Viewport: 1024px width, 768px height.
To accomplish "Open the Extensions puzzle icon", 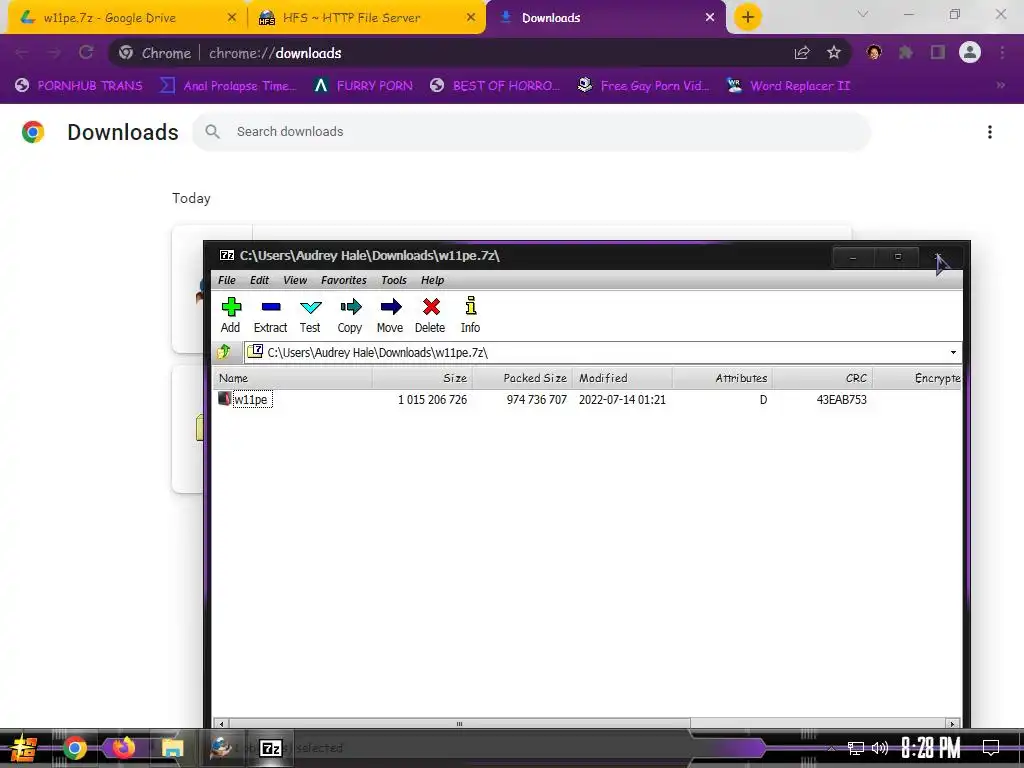I will click(906, 52).
